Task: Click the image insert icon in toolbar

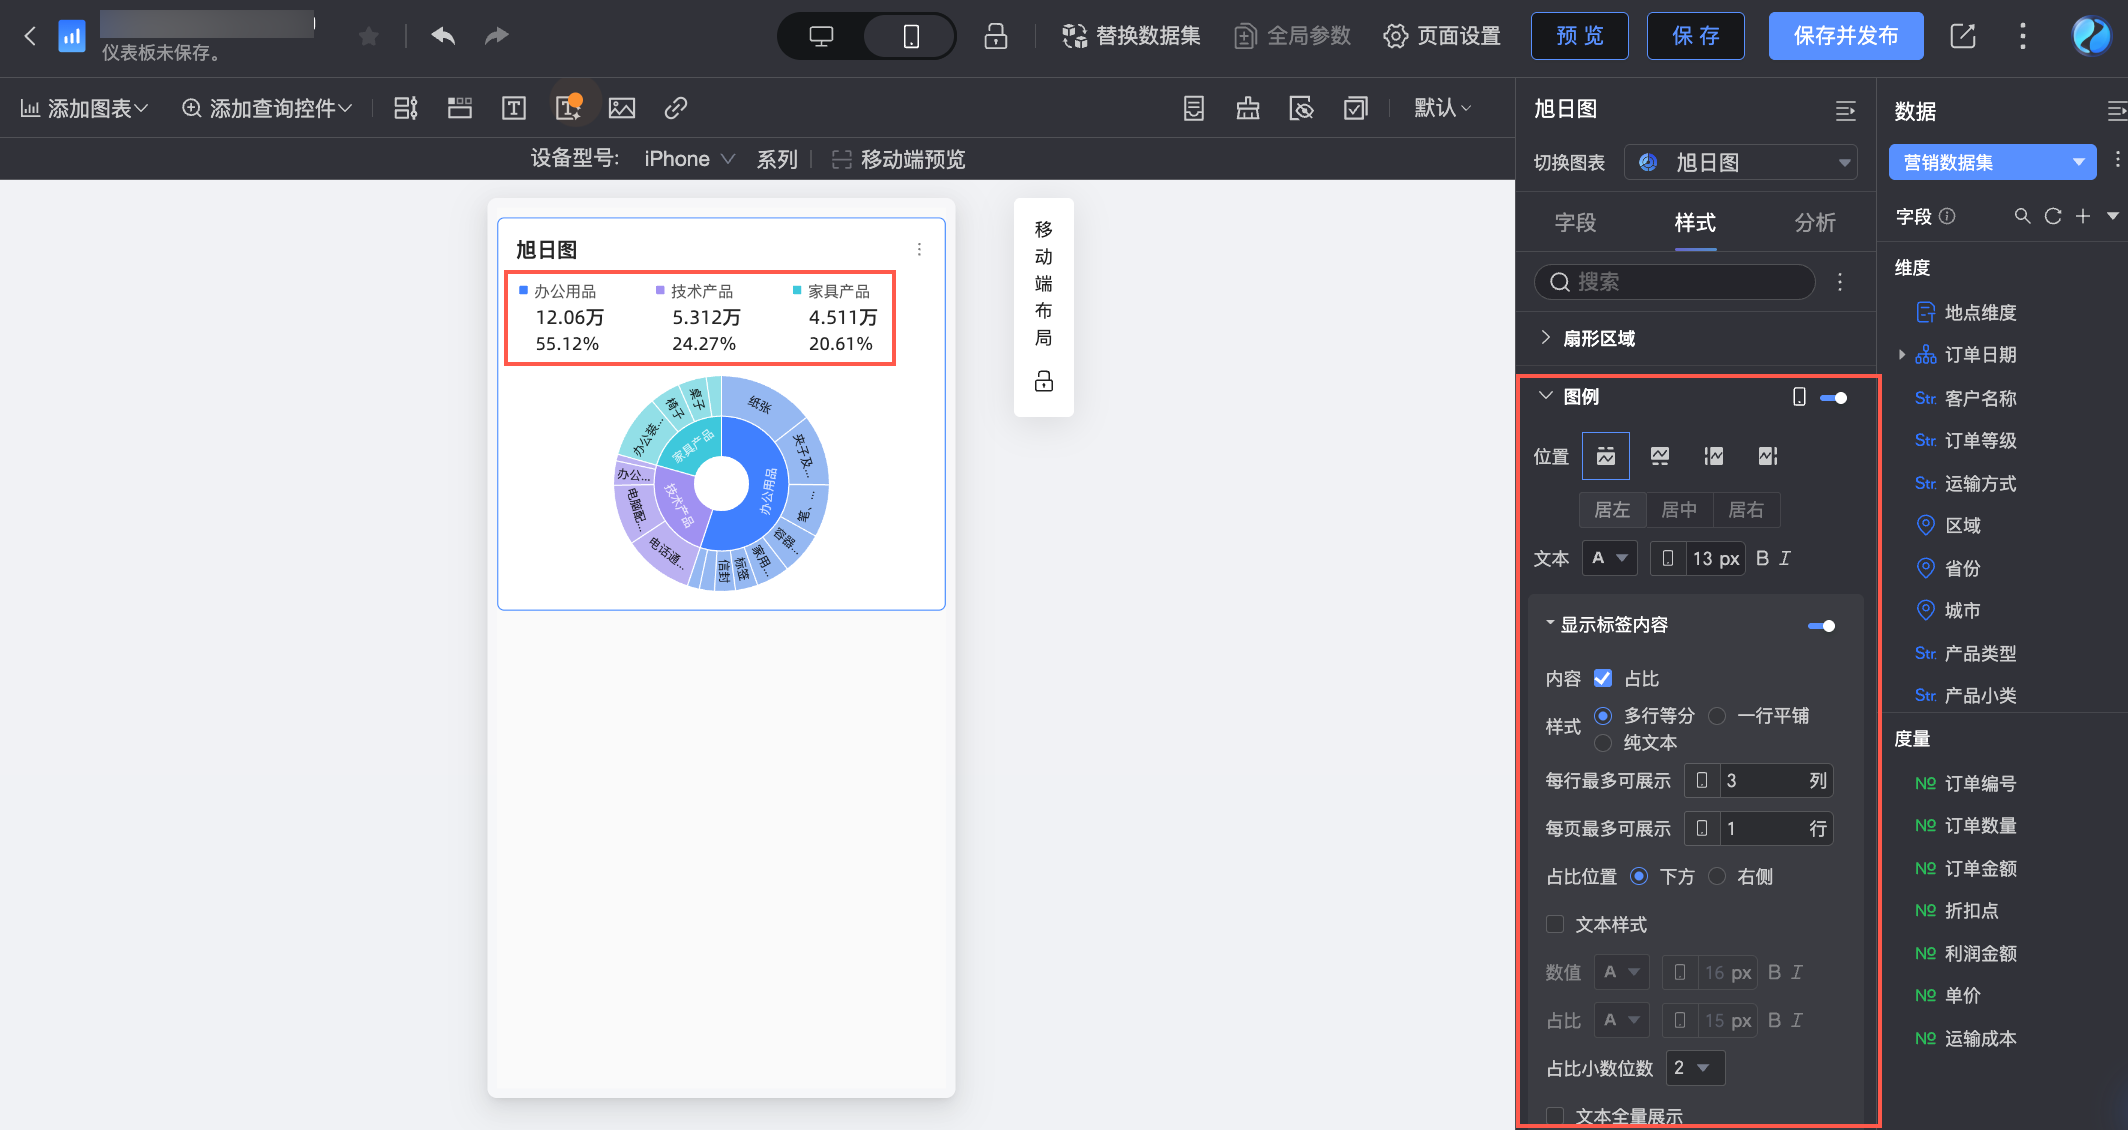Action: (621, 108)
